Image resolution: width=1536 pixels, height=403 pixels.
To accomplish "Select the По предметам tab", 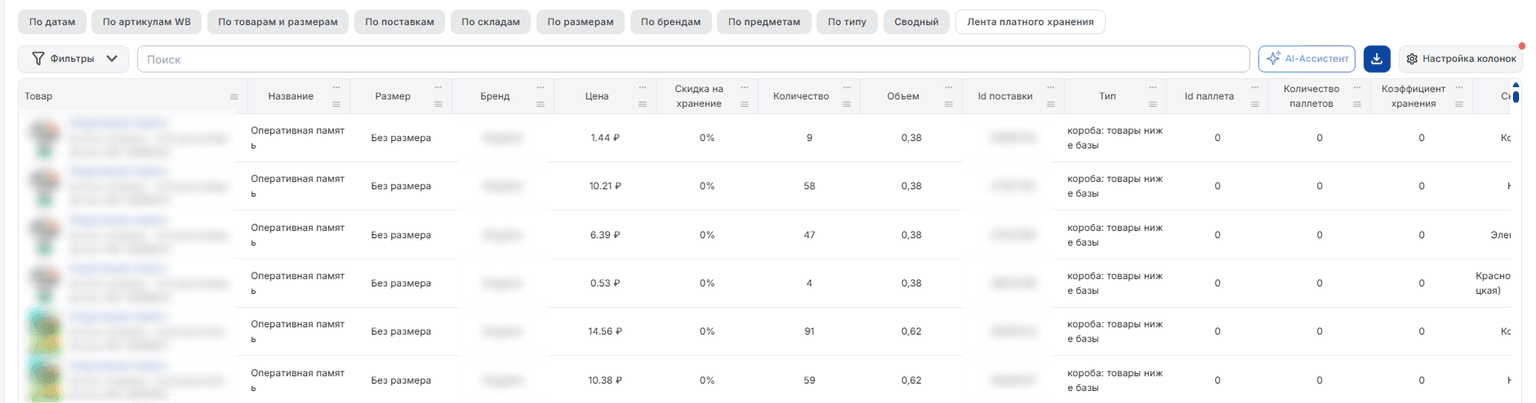I will 763,22.
